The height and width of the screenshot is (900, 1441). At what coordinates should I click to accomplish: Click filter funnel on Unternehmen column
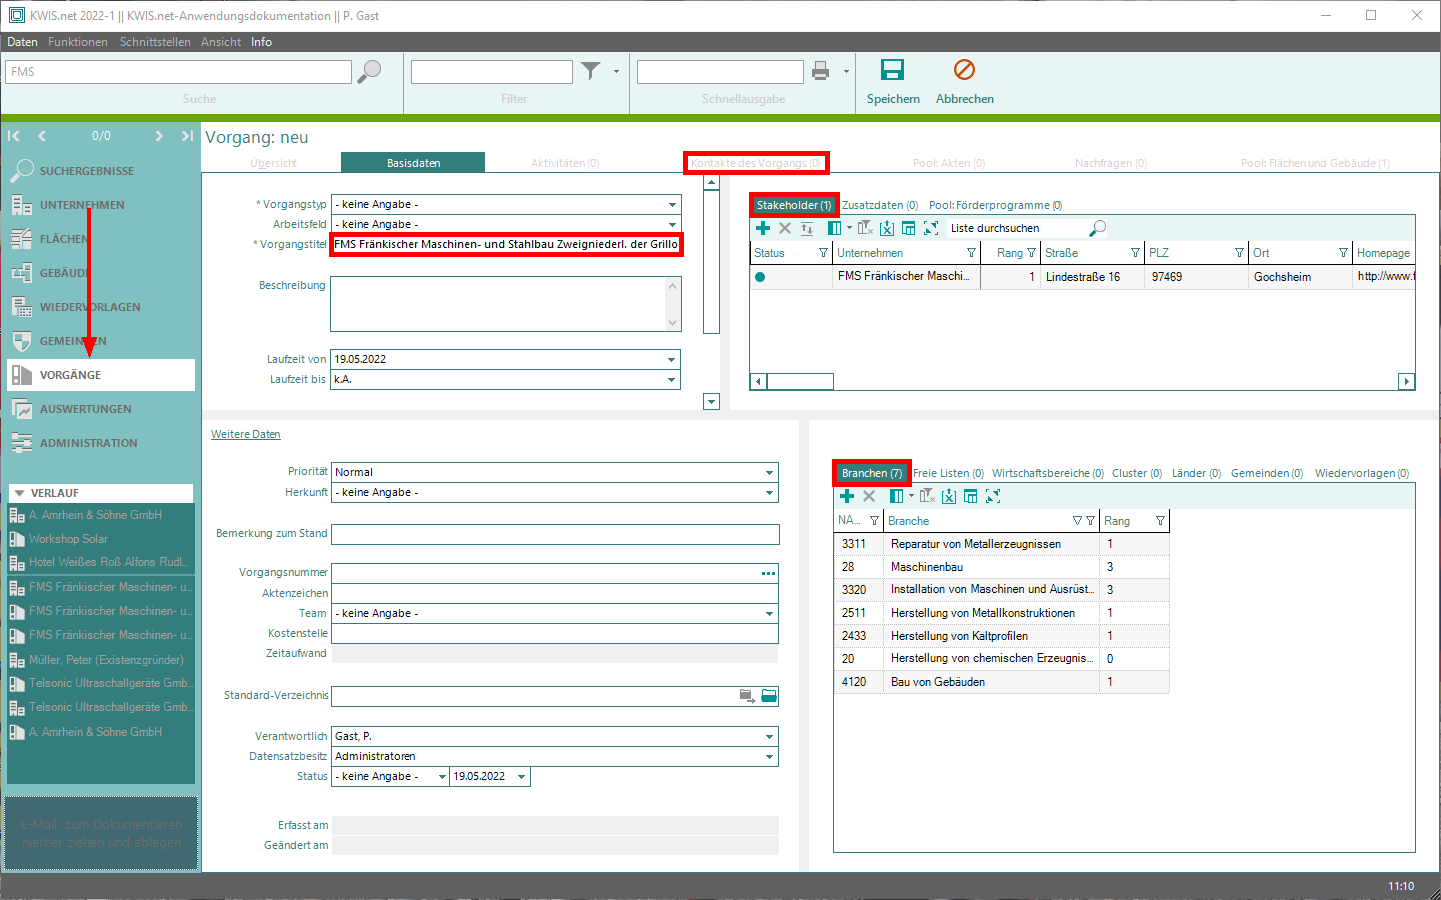click(971, 253)
